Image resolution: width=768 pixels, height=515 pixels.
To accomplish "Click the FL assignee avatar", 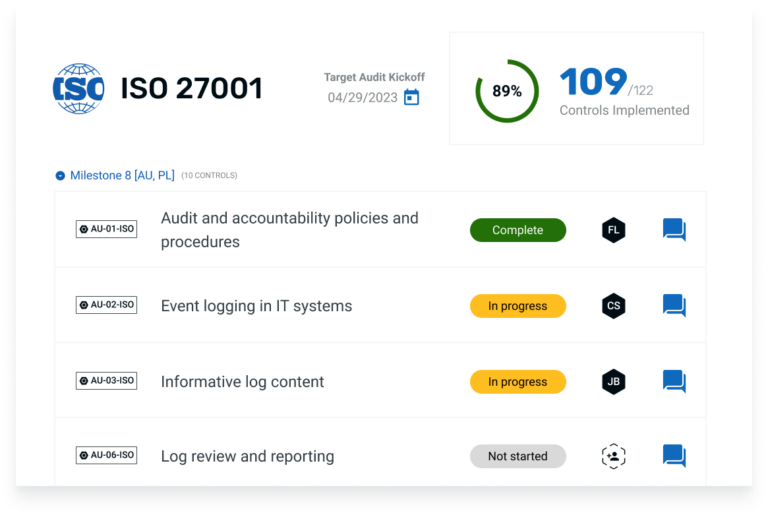I will [614, 230].
